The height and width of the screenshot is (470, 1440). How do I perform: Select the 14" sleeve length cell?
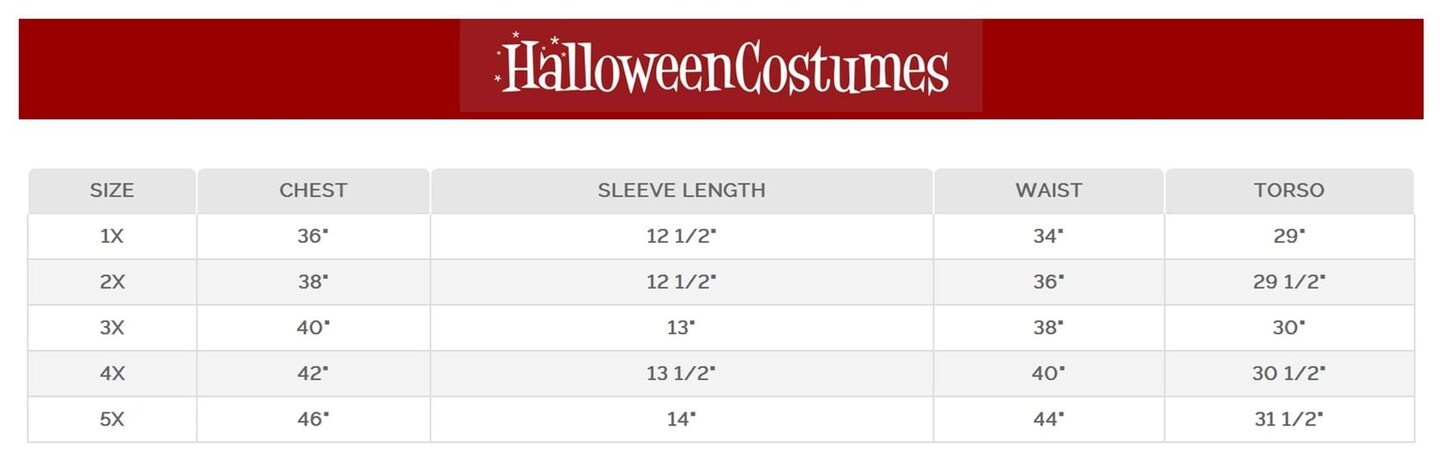pos(681,420)
